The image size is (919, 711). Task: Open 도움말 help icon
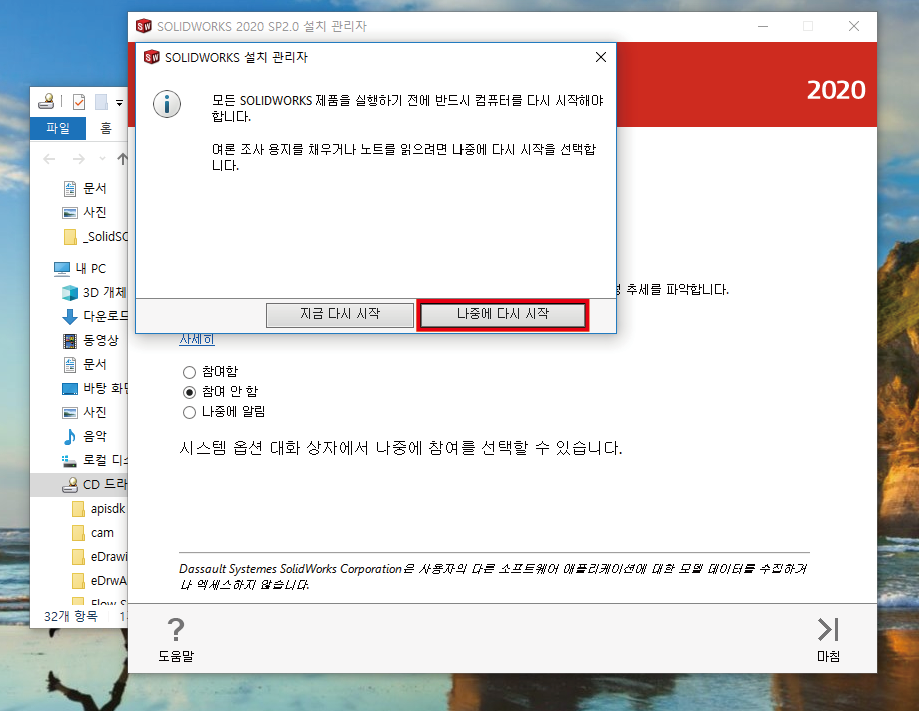[x=176, y=639]
